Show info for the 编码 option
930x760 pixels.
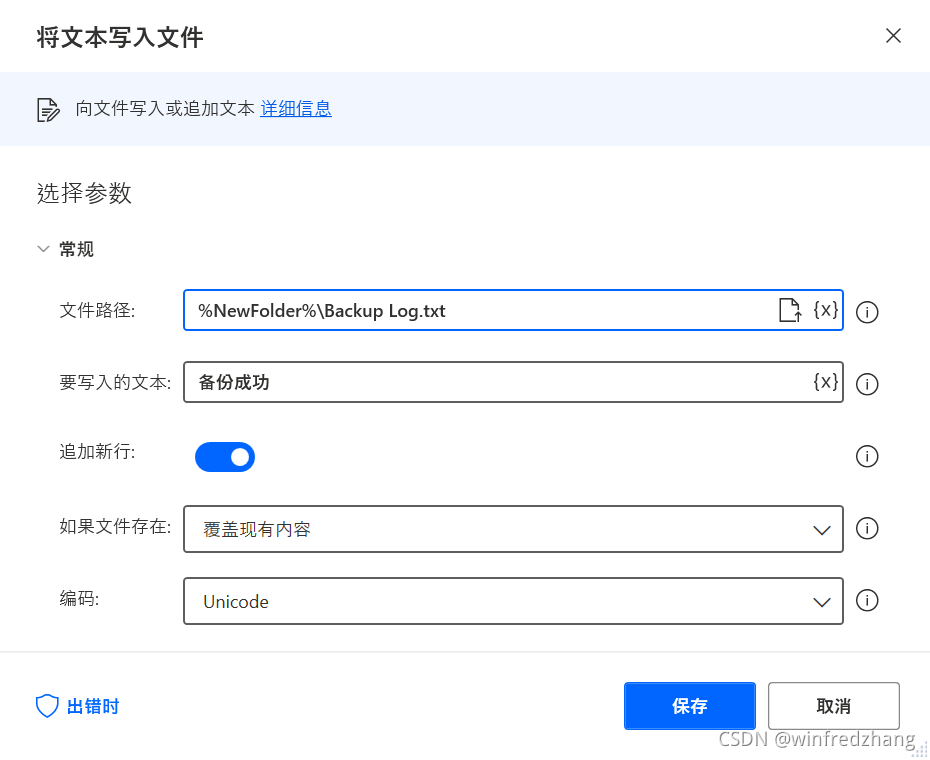click(867, 600)
